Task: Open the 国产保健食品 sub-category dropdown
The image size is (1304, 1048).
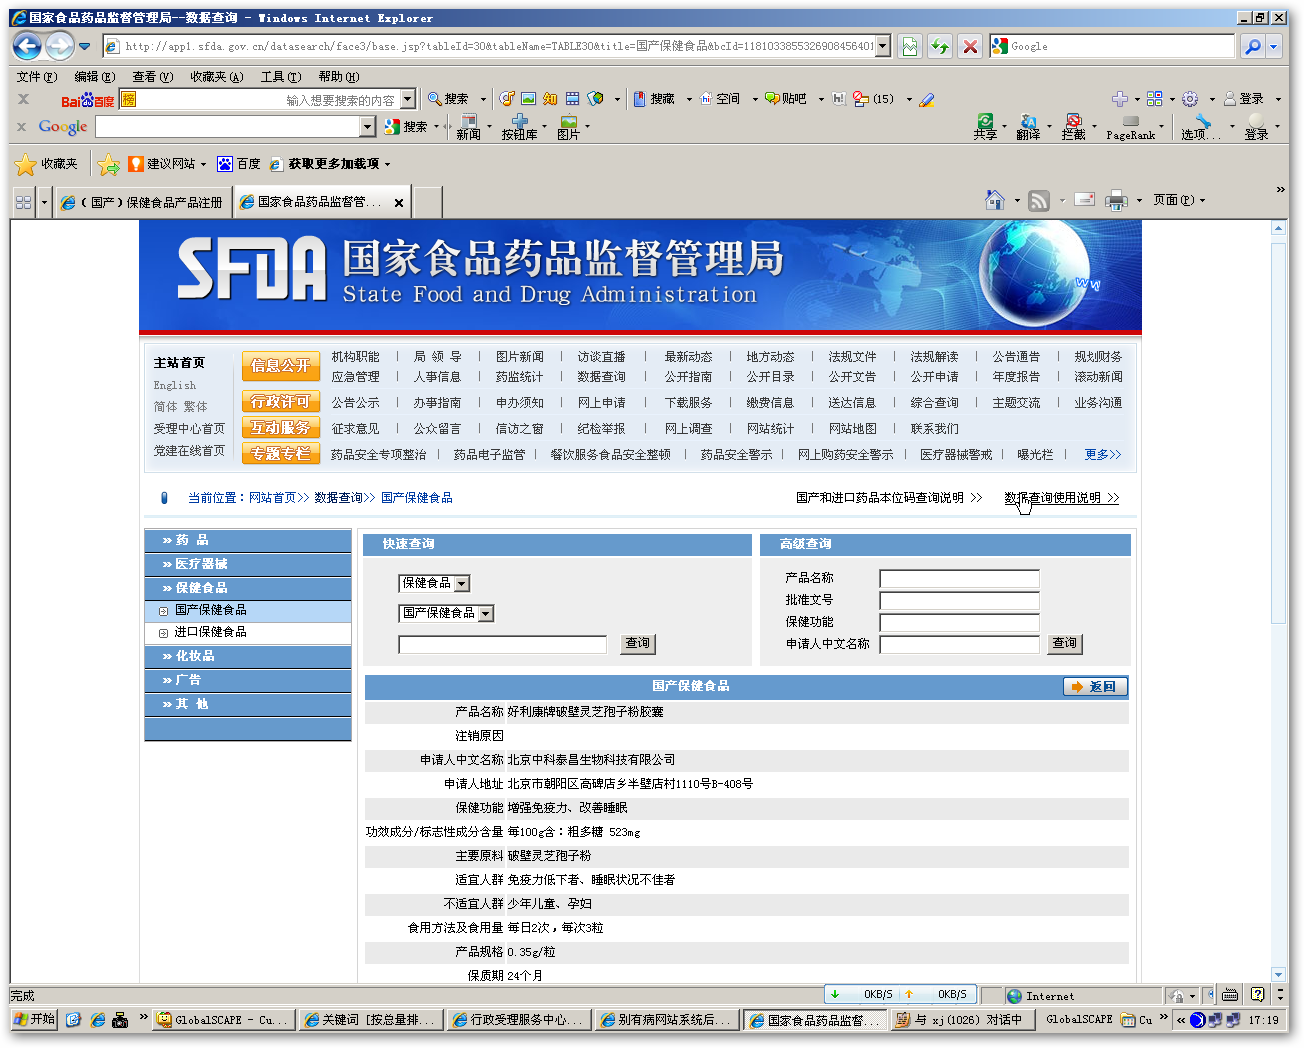Action: (485, 613)
